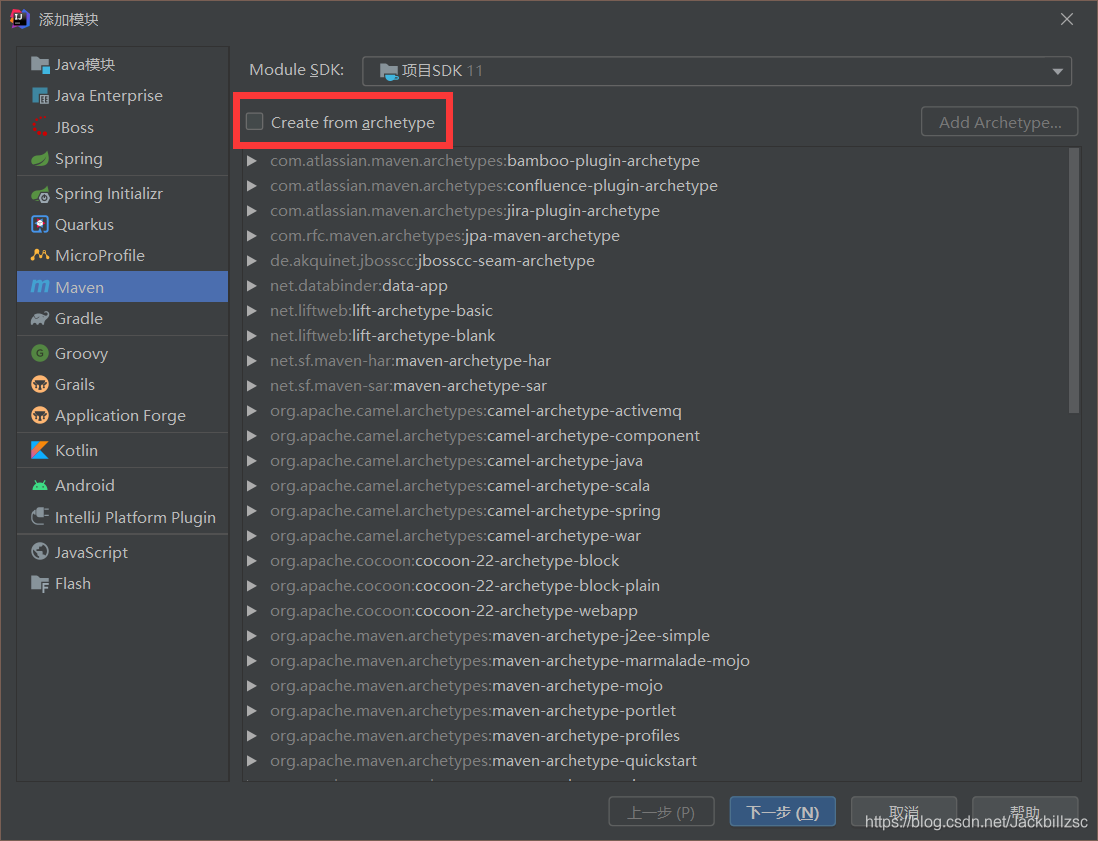The width and height of the screenshot is (1098, 841).
Task: Expand the net.databinder:data-app node
Action: [252, 286]
